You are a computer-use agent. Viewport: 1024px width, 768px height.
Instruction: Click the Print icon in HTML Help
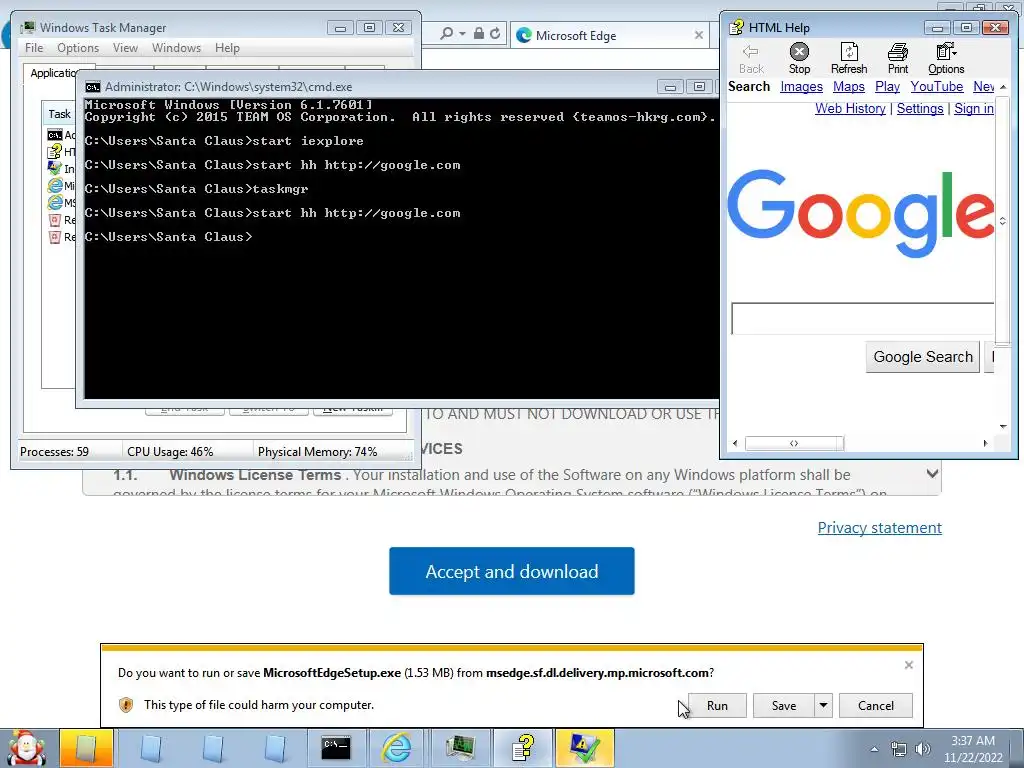click(x=897, y=52)
